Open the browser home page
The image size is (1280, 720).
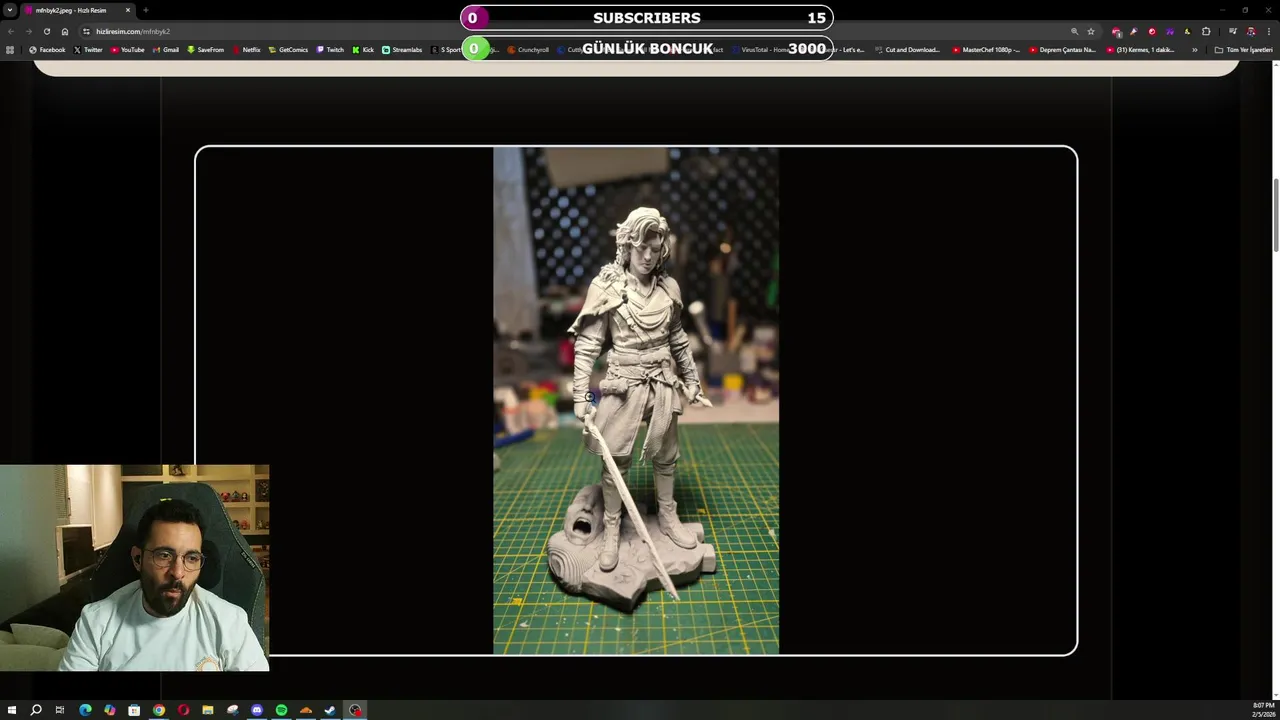[65, 31]
